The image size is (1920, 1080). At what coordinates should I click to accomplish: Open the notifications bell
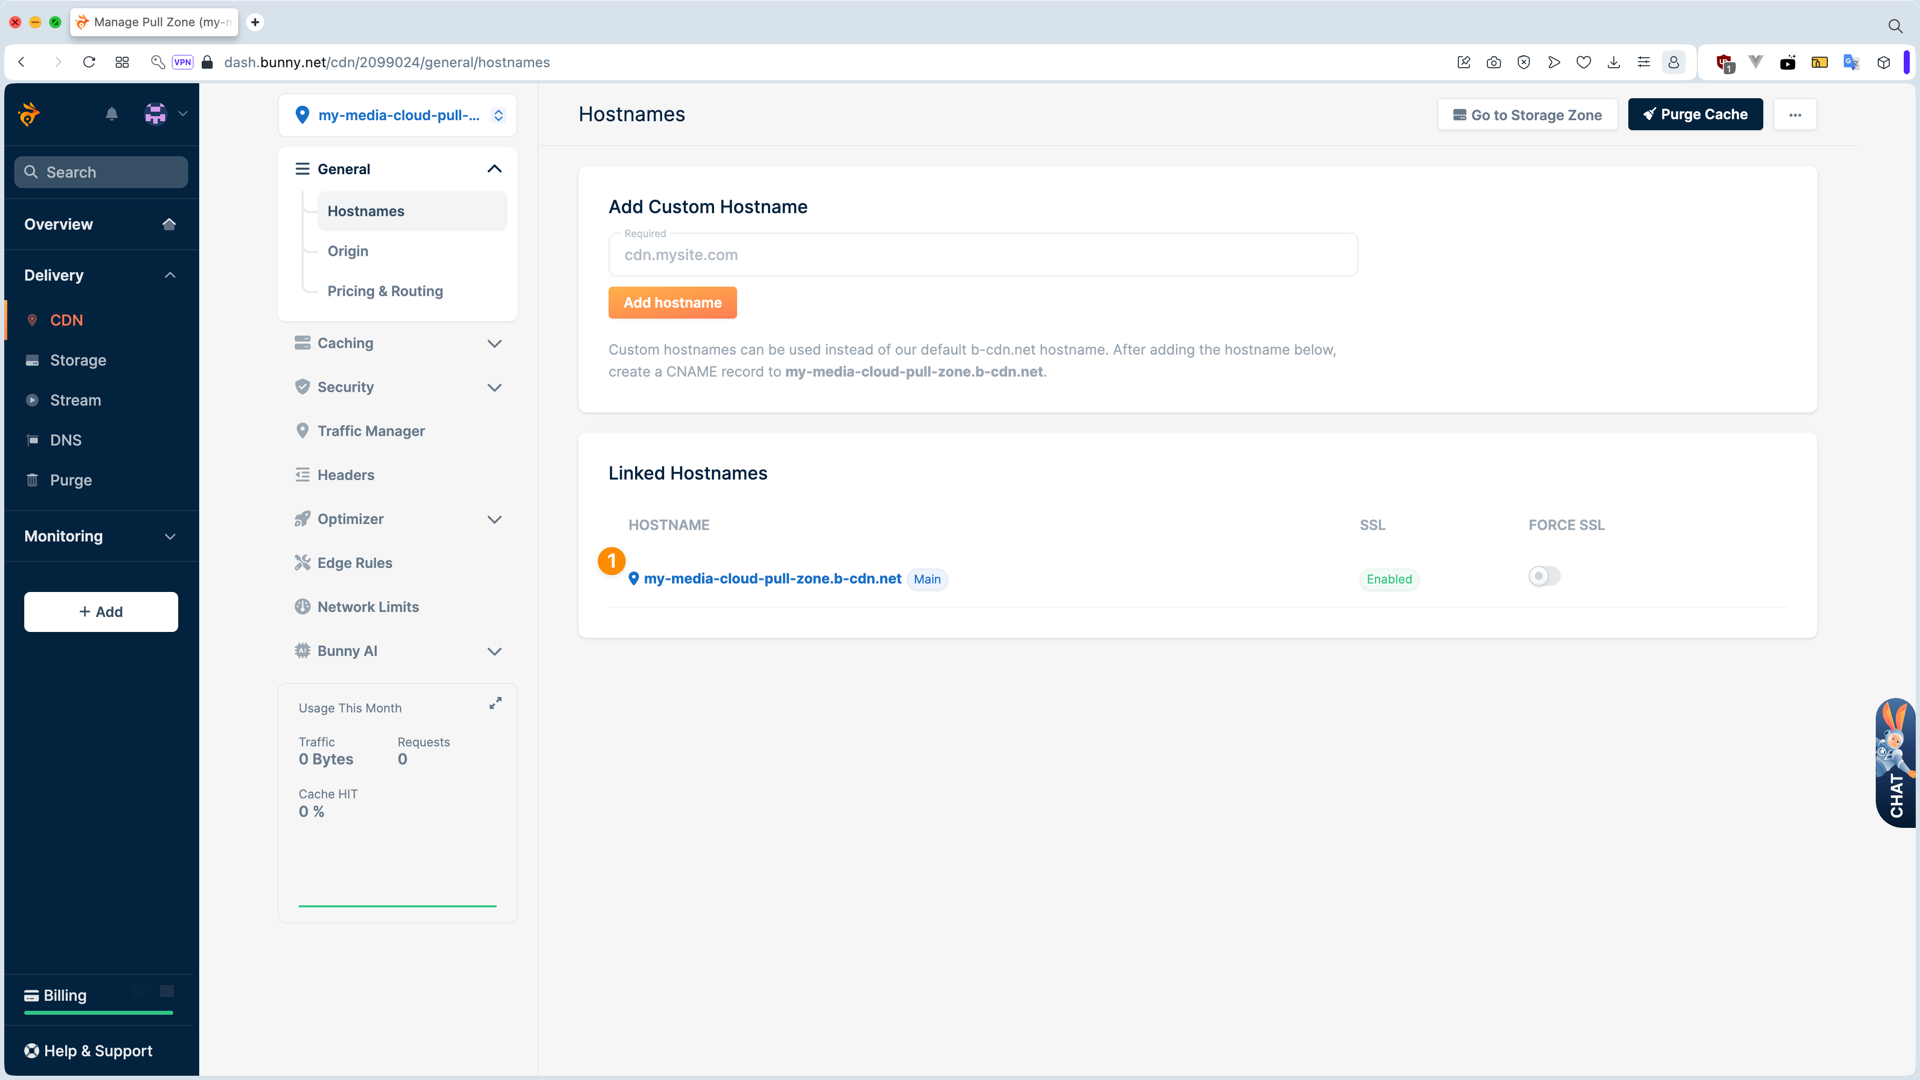(x=112, y=114)
